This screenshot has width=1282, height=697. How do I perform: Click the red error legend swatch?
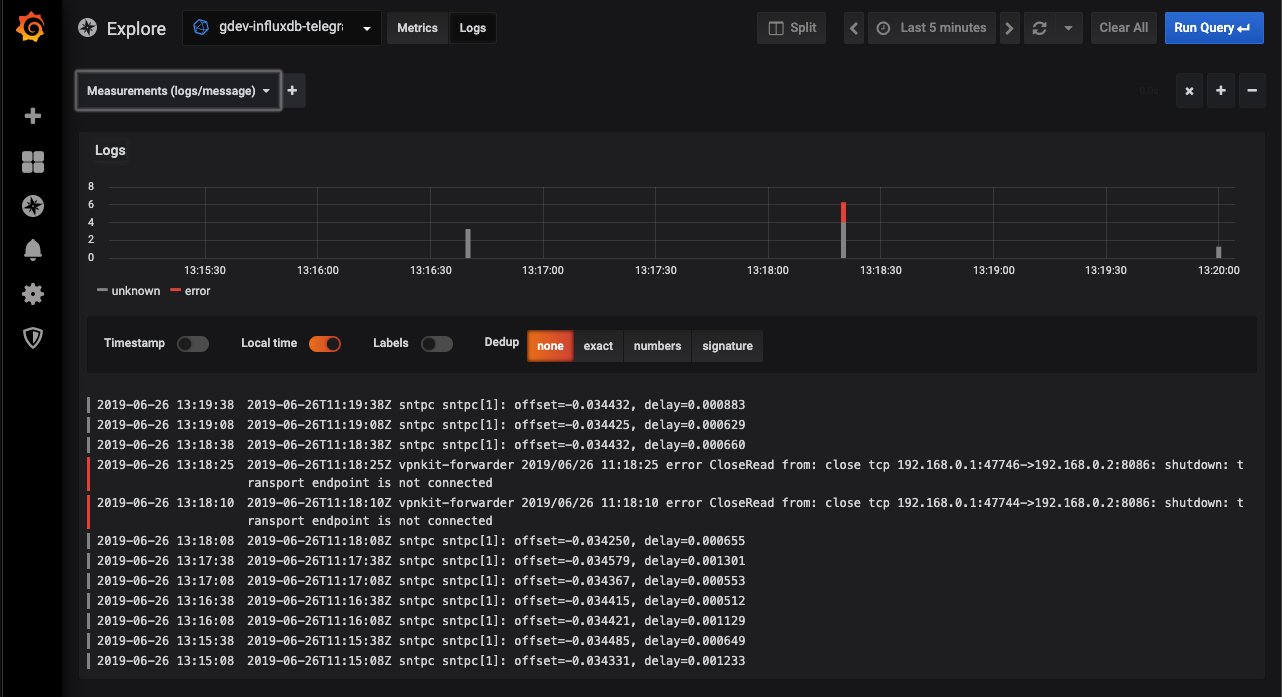(174, 291)
